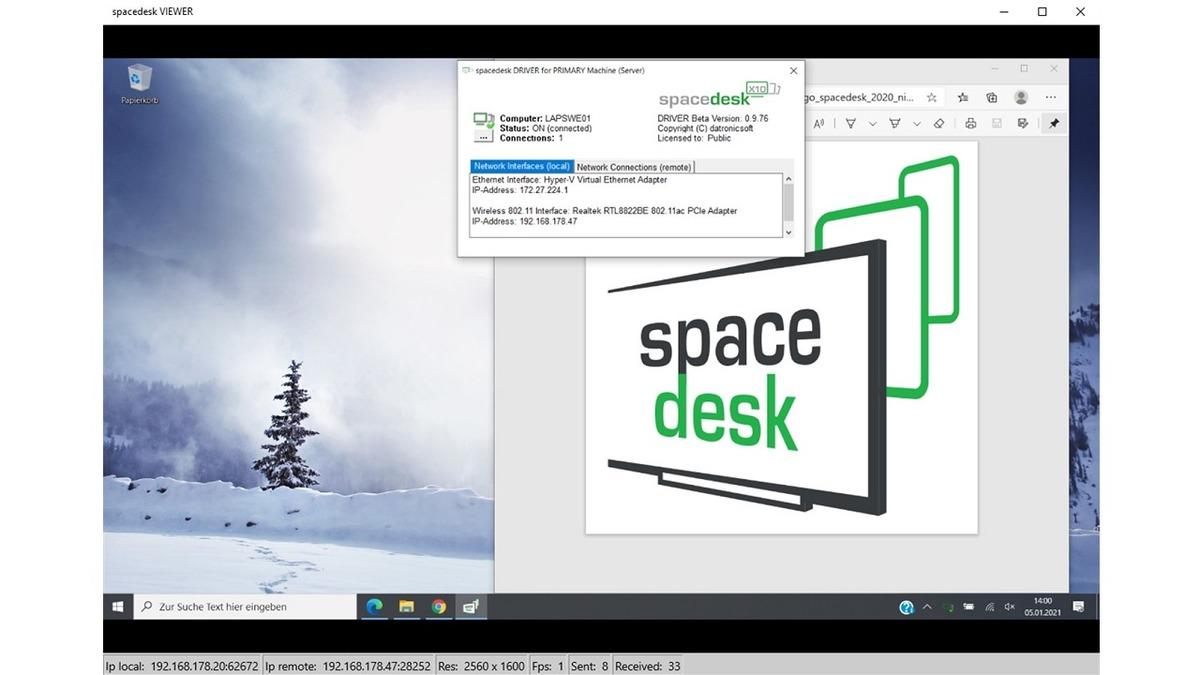Toggle the PDF toolbar pin icon
Viewport: 1200px width, 675px height.
(x=1052, y=122)
